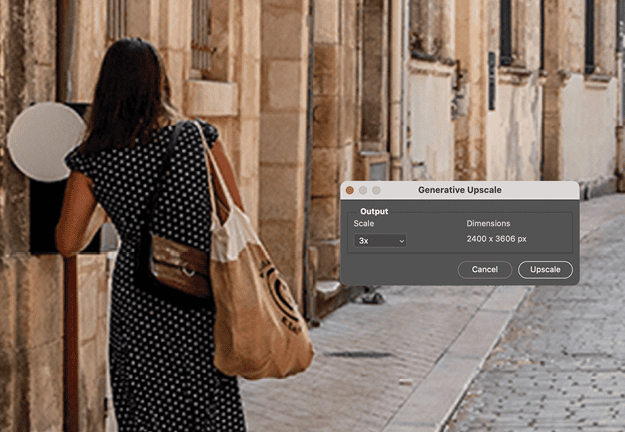Click the white round sign on wall
Image resolution: width=625 pixels, height=432 pixels.
pos(45,141)
